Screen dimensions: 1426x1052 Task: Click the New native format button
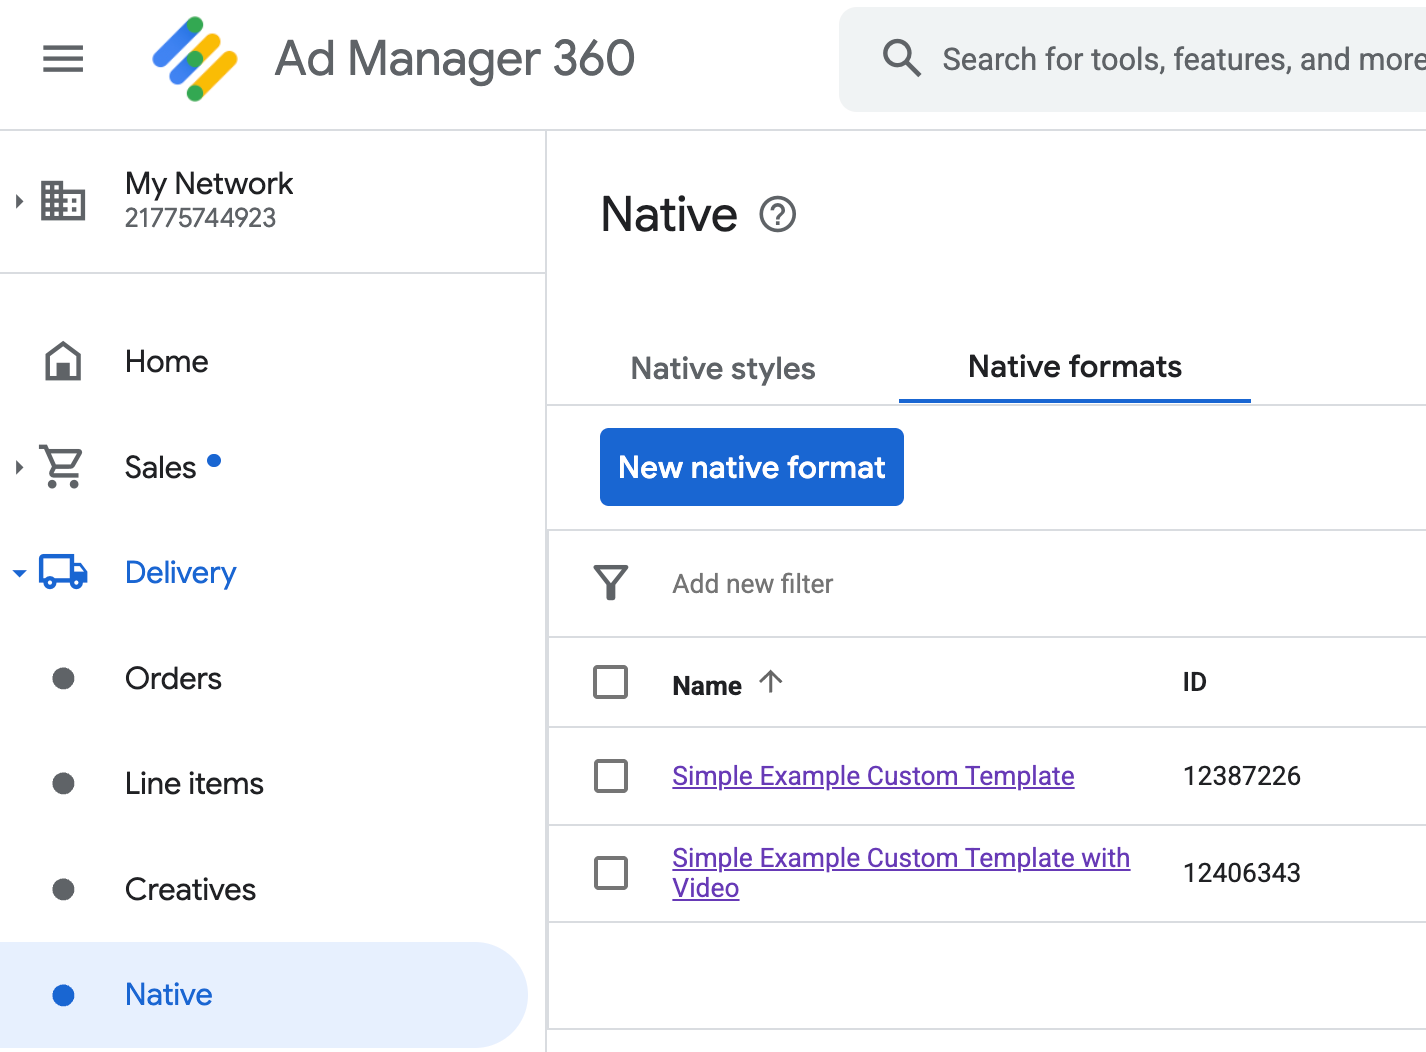751,467
